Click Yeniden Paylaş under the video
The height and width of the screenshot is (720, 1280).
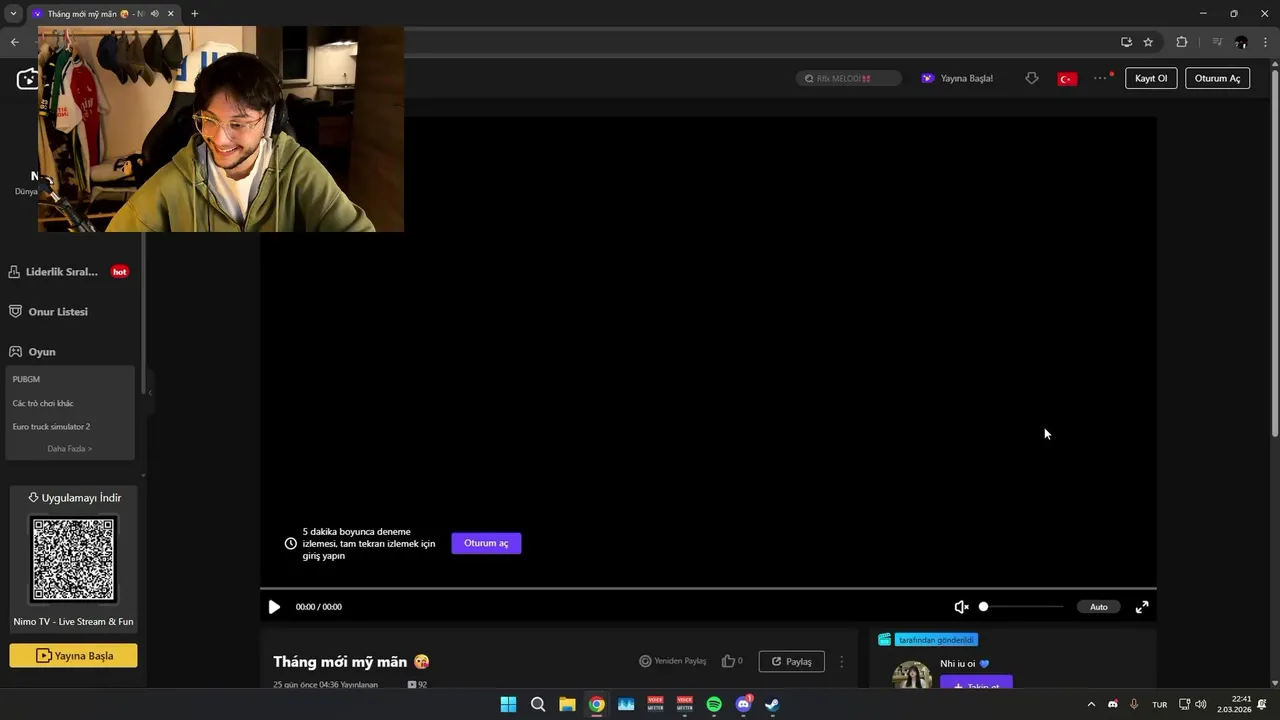[673, 661]
